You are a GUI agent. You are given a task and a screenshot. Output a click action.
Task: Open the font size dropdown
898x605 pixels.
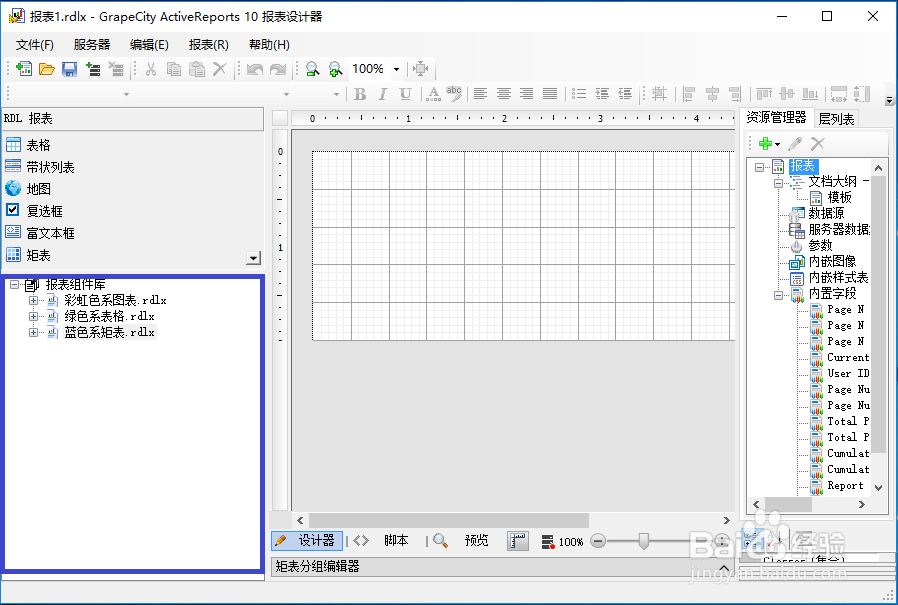(336, 95)
